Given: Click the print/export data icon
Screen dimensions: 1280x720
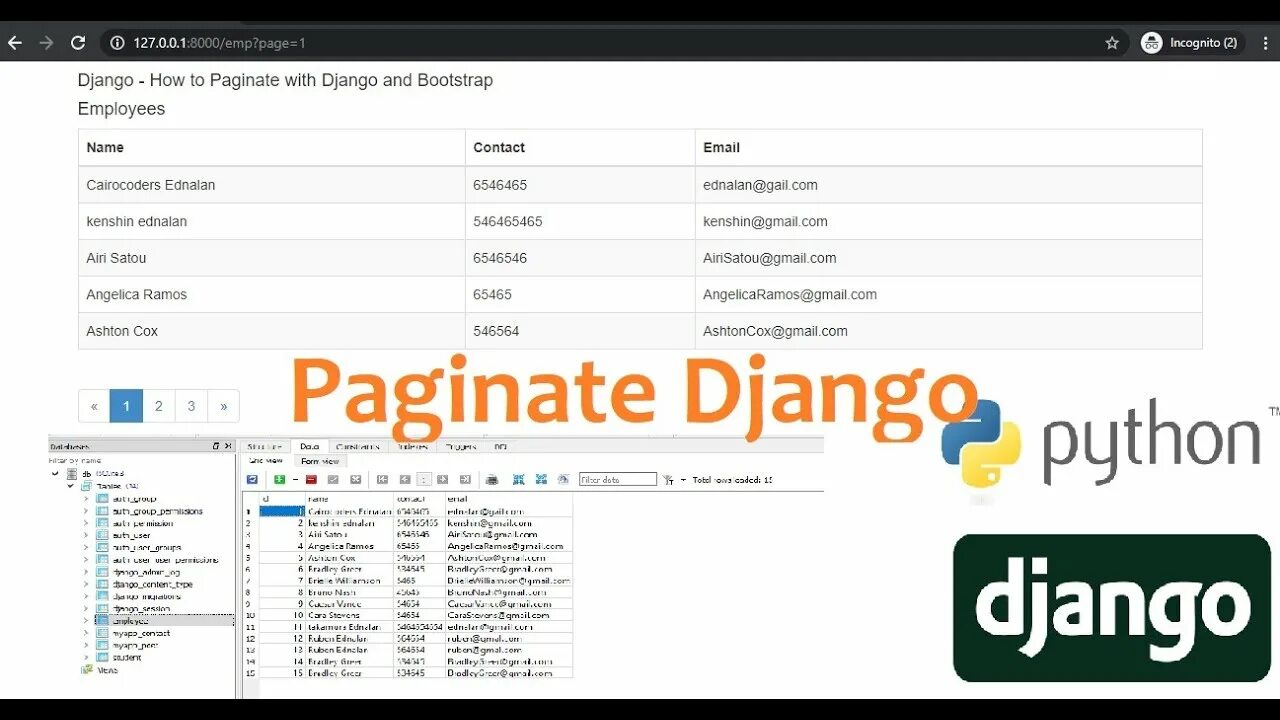Looking at the screenshot, I should coord(492,479).
